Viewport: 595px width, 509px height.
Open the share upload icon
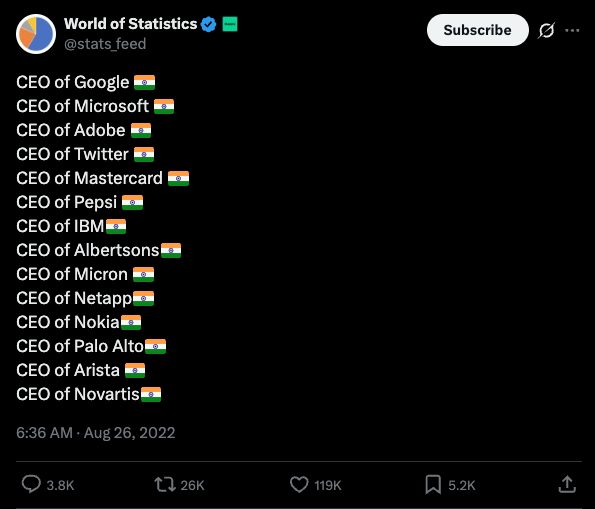(567, 484)
